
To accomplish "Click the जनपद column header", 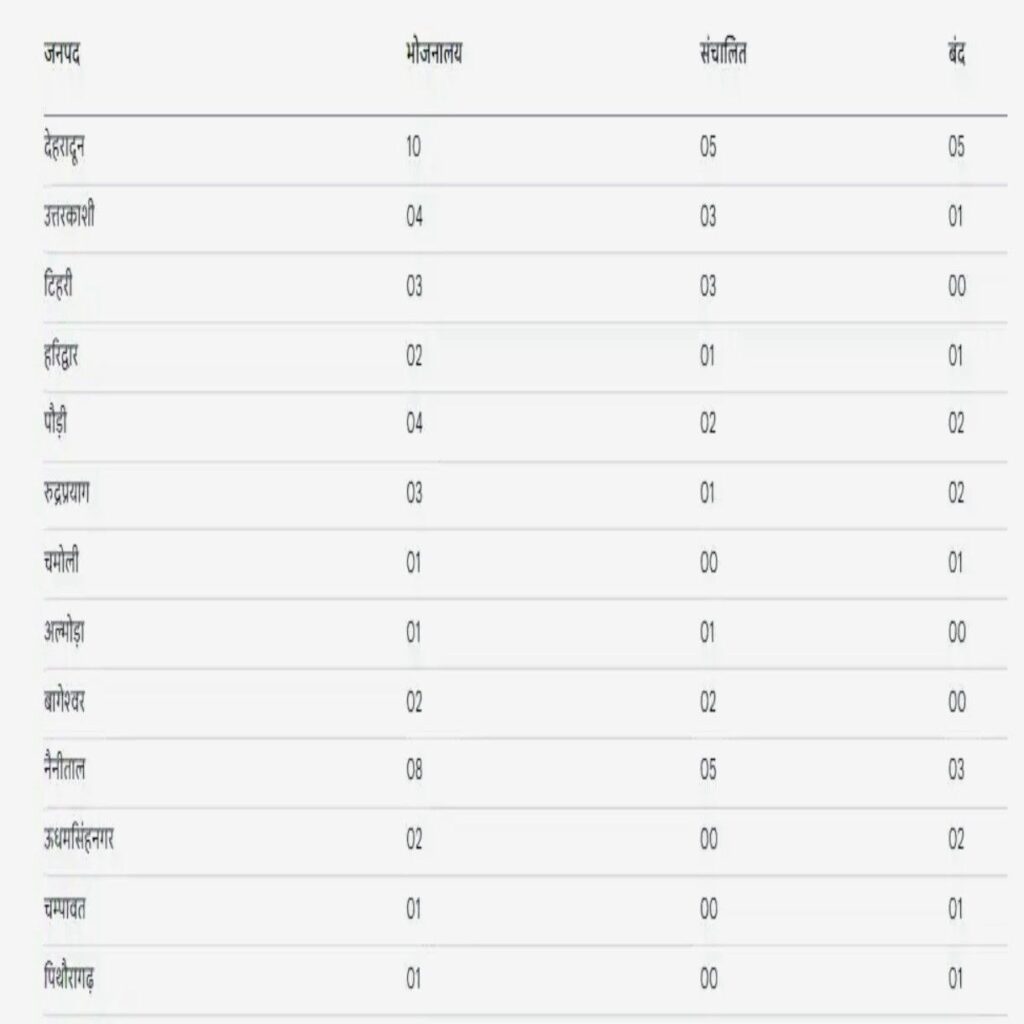I will (62, 54).
